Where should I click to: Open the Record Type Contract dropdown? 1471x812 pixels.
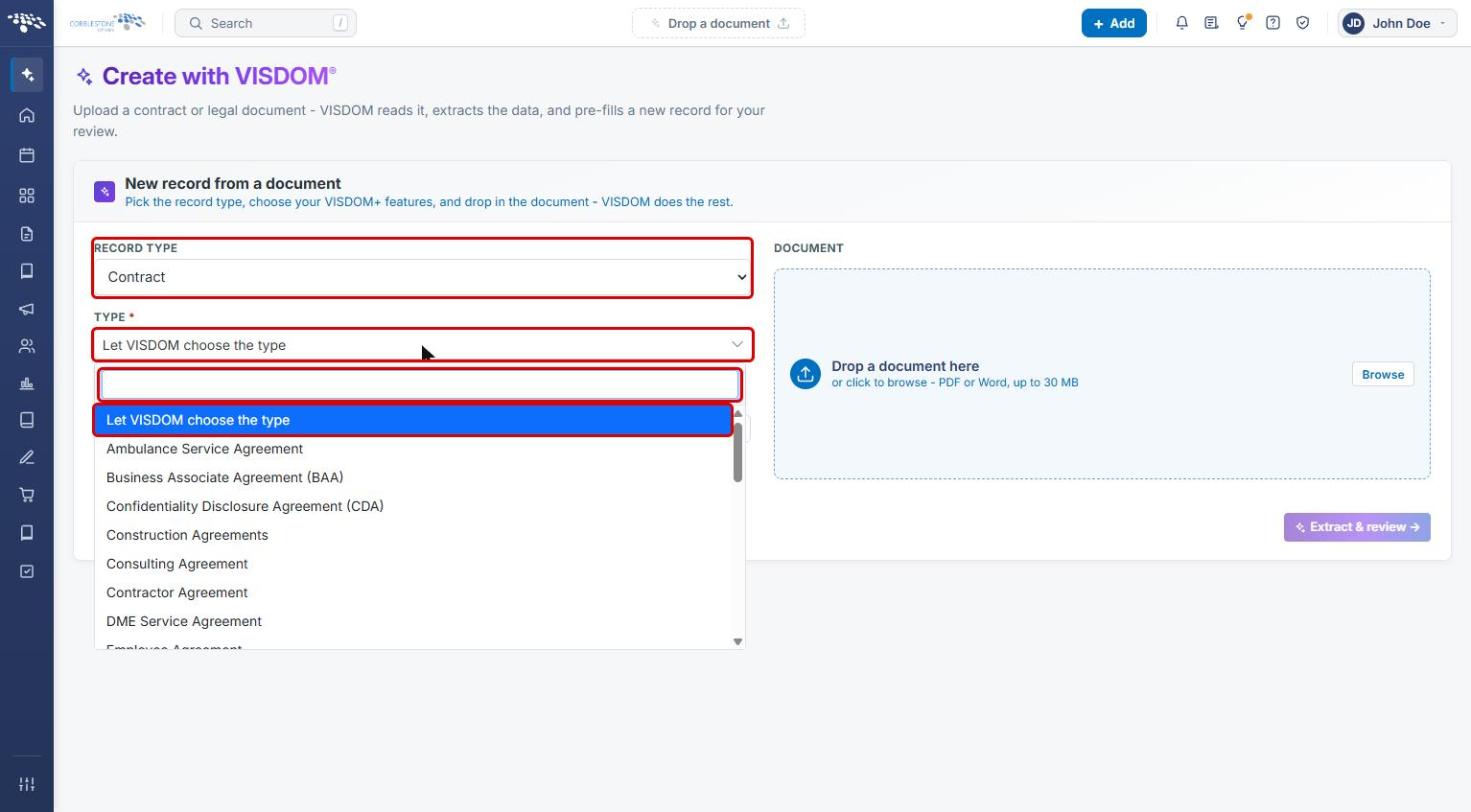422,277
